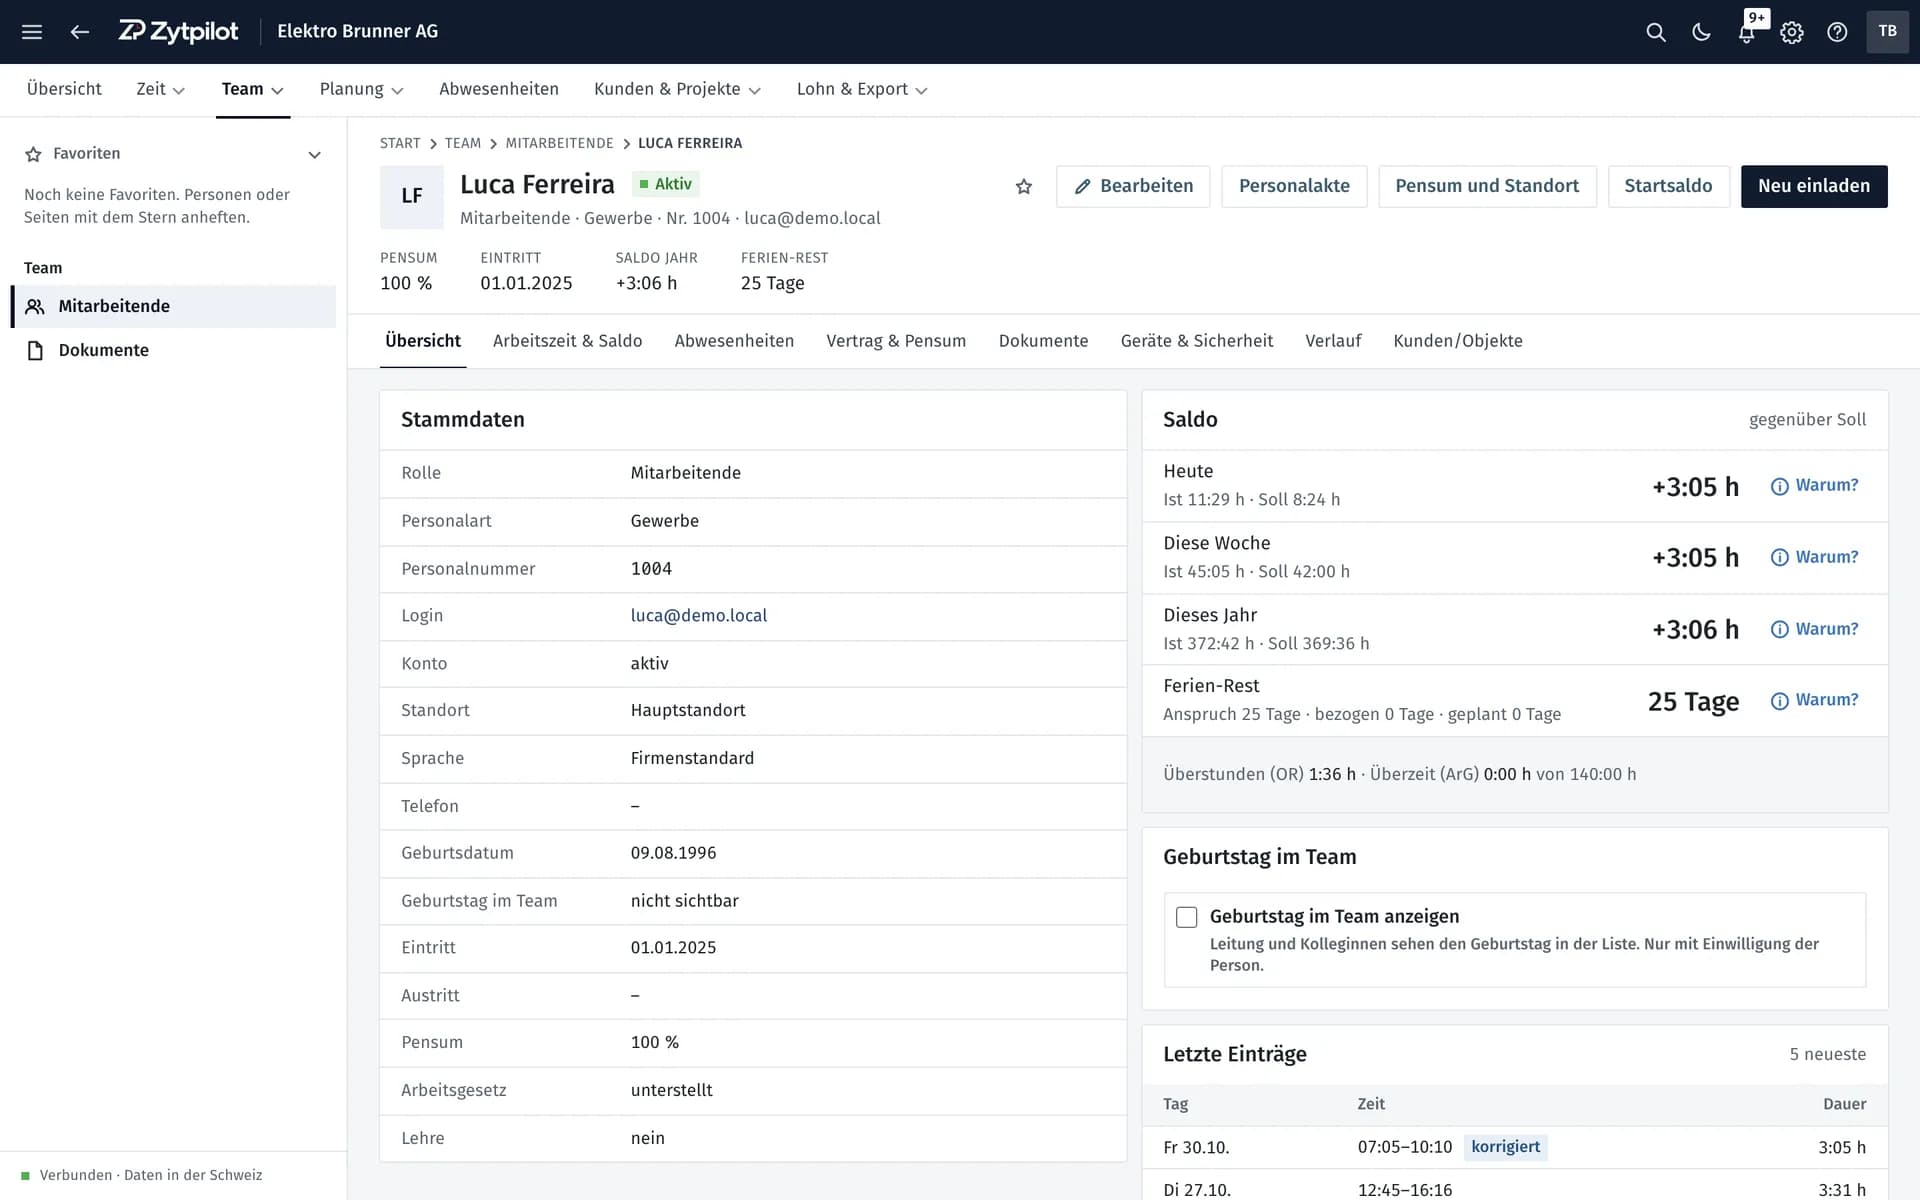Open the TB user avatar menu
The width and height of the screenshot is (1920, 1200).
(x=1887, y=31)
